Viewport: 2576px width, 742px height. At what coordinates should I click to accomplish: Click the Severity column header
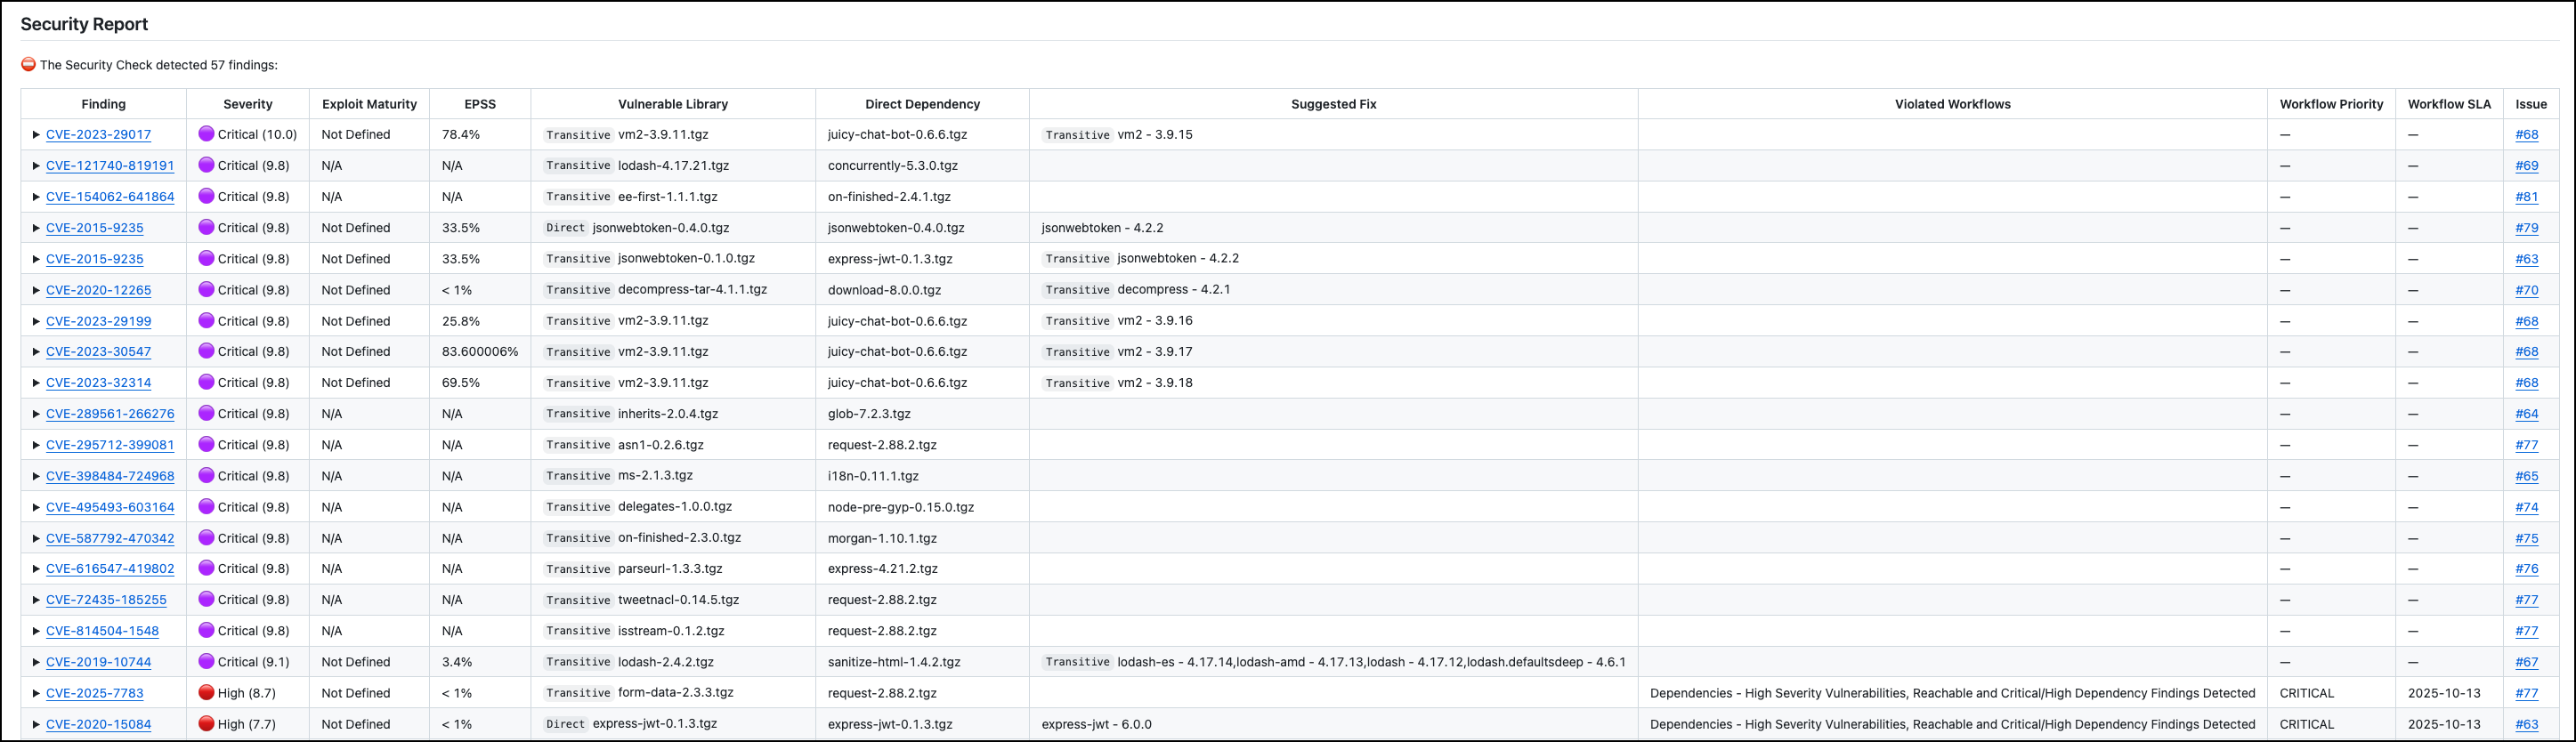coord(247,104)
